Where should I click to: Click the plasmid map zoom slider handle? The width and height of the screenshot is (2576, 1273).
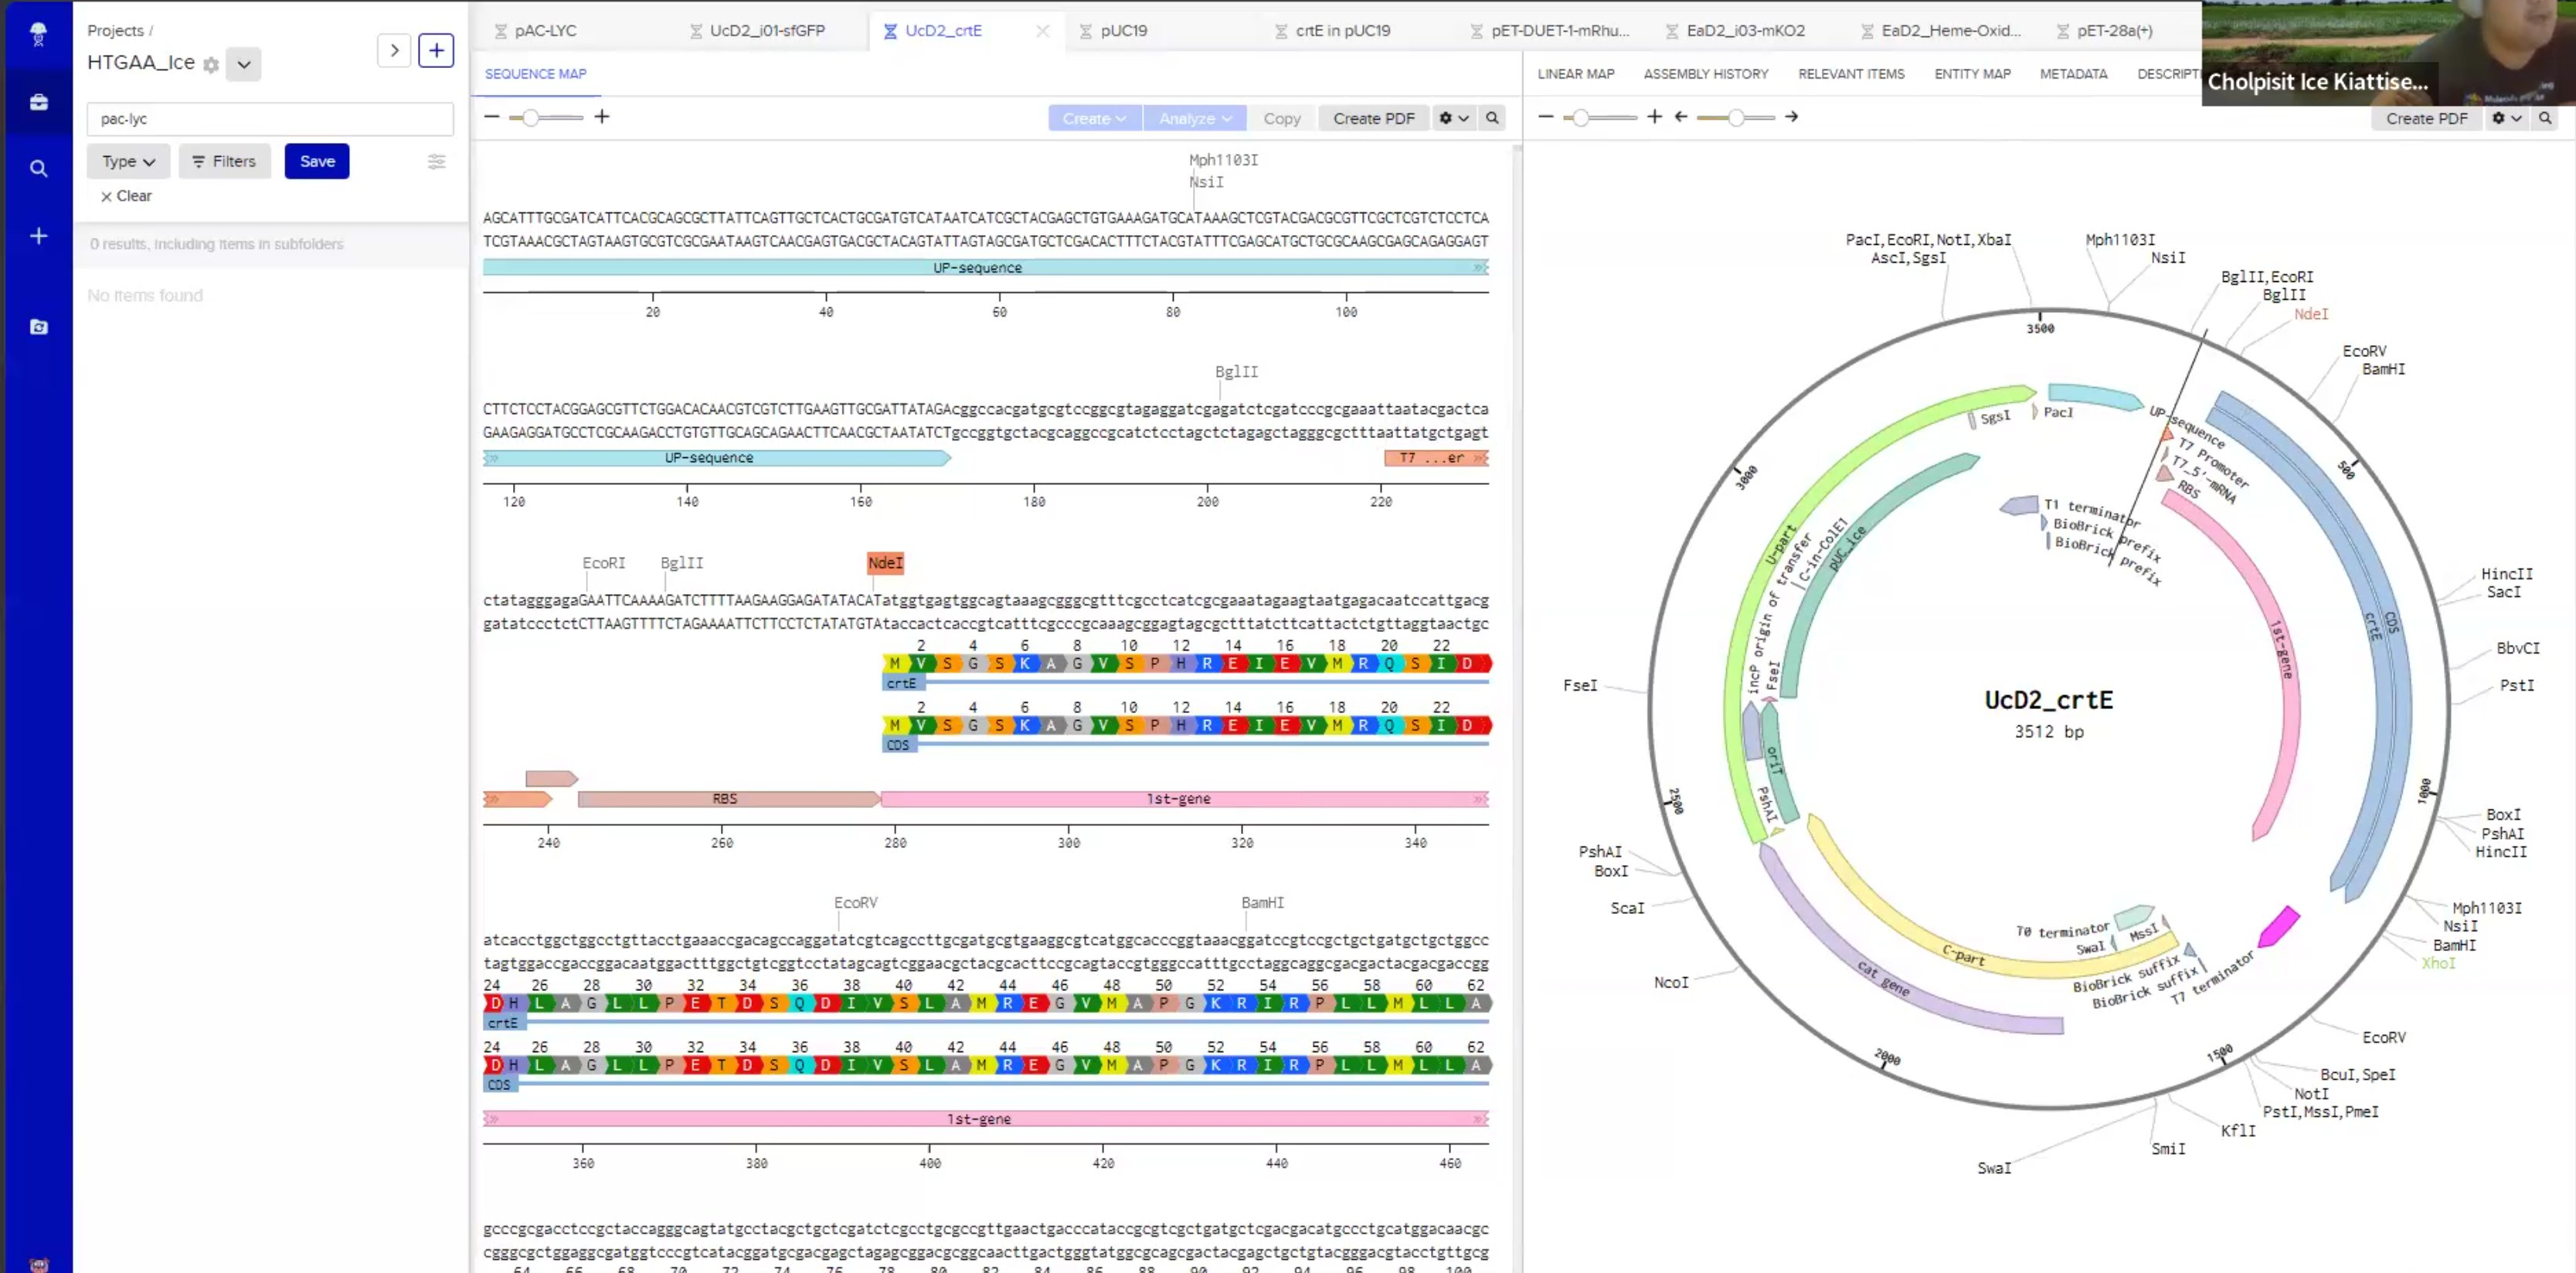point(1580,118)
